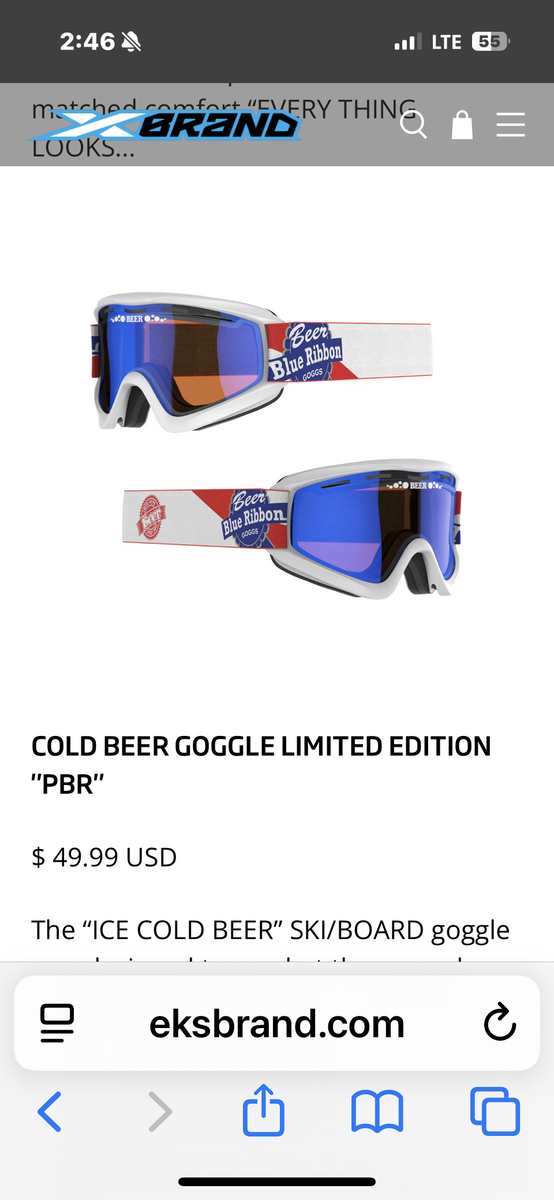The height and width of the screenshot is (1200, 554).
Task: Tap the lower goggle product image
Action: coord(290,528)
